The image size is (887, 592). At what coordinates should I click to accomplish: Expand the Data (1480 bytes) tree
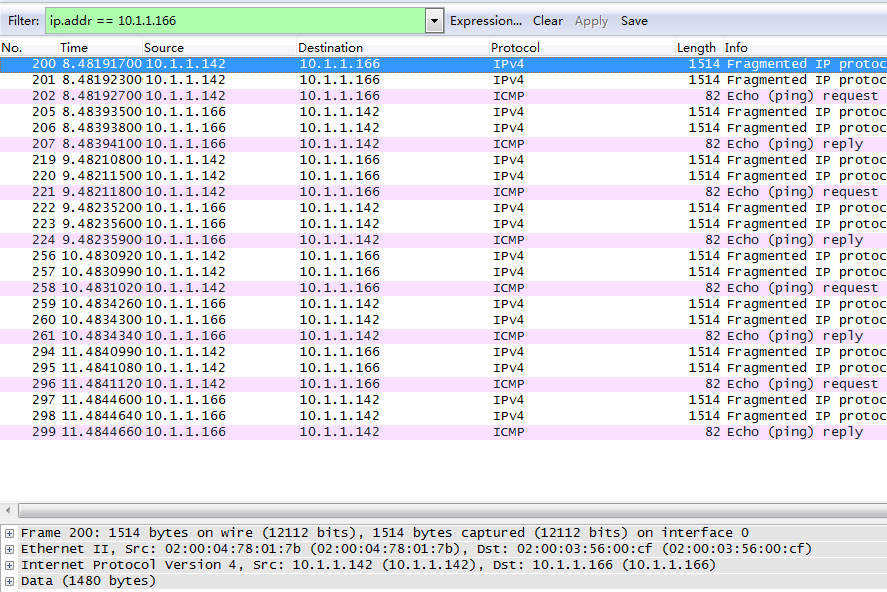pyautogui.click(x=9, y=581)
